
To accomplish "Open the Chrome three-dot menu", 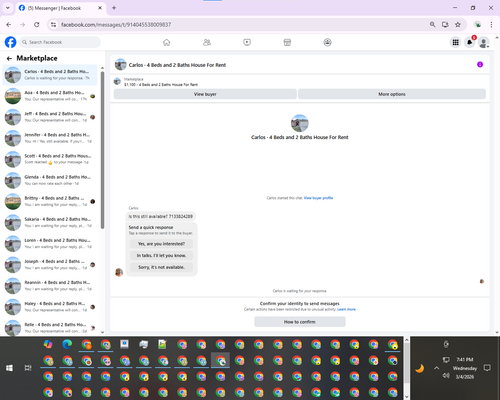I will click(491, 25).
